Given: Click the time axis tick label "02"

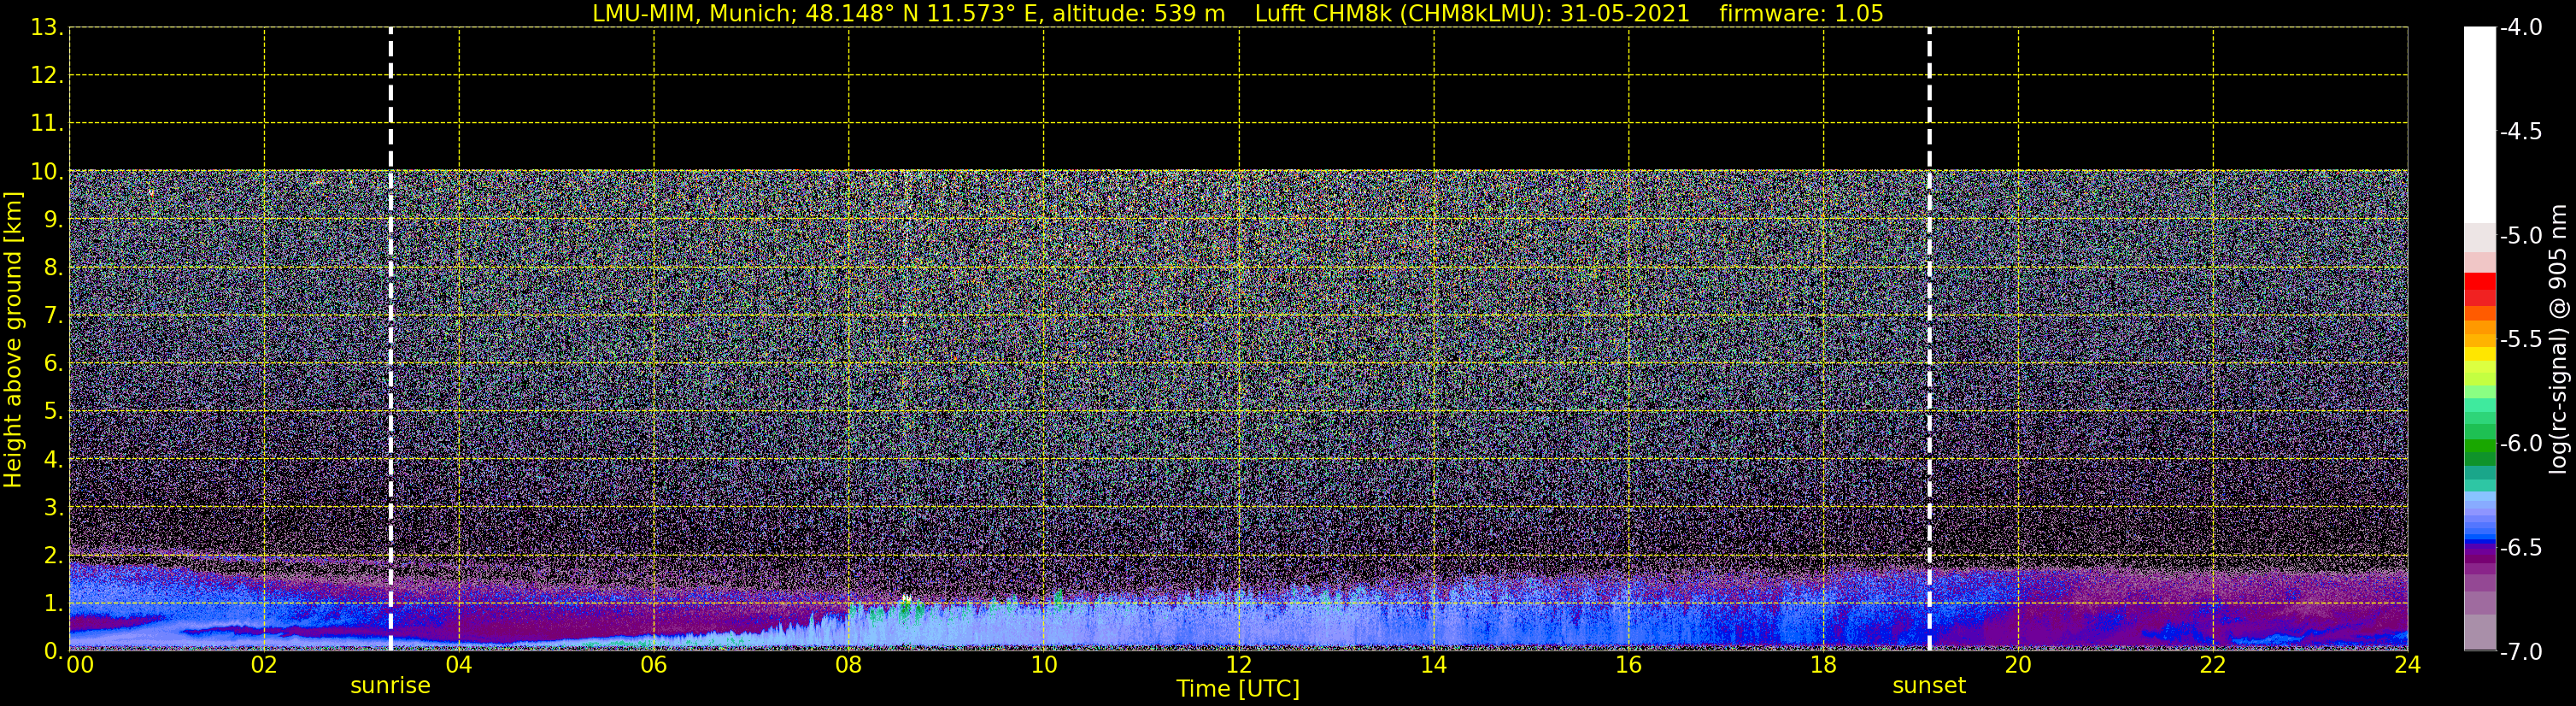Looking at the screenshot, I should tap(264, 665).
